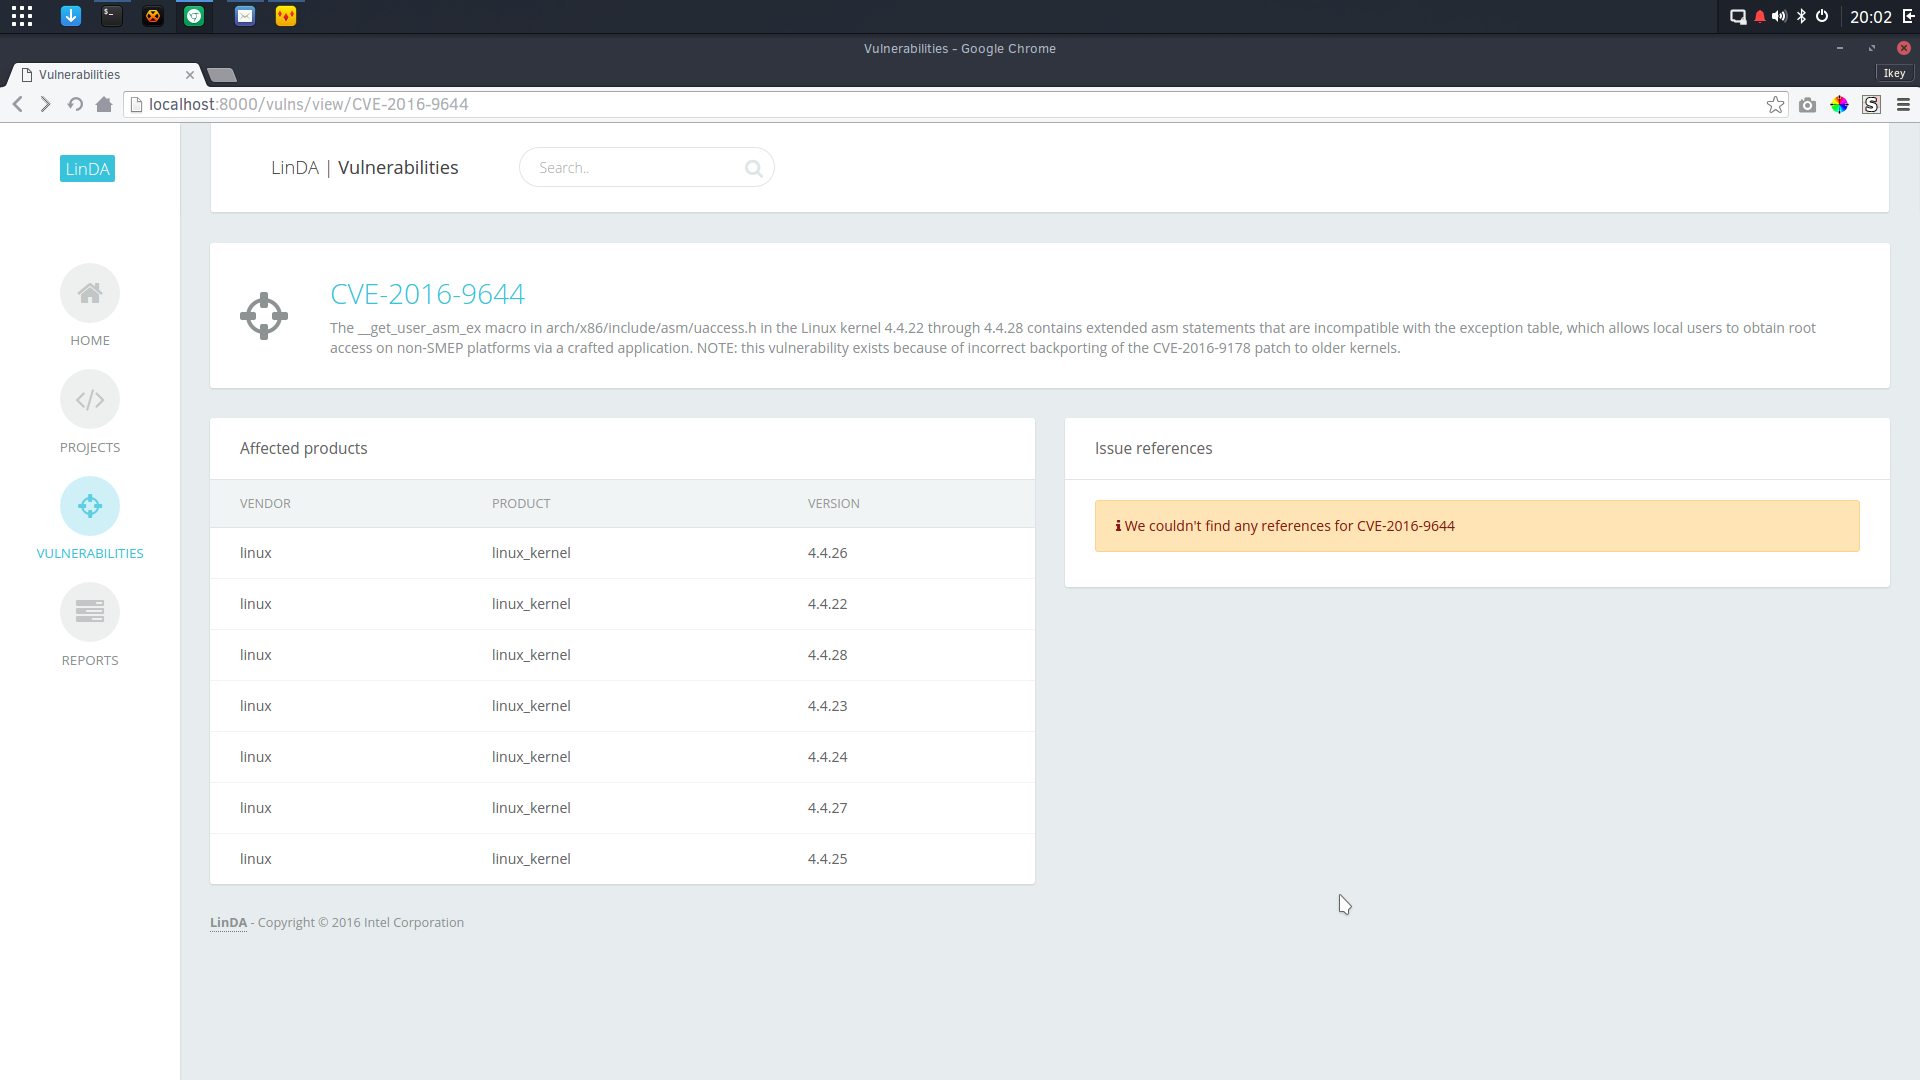Open PROJECTS in the sidebar
Screen dimensions: 1920x1080
90,412
